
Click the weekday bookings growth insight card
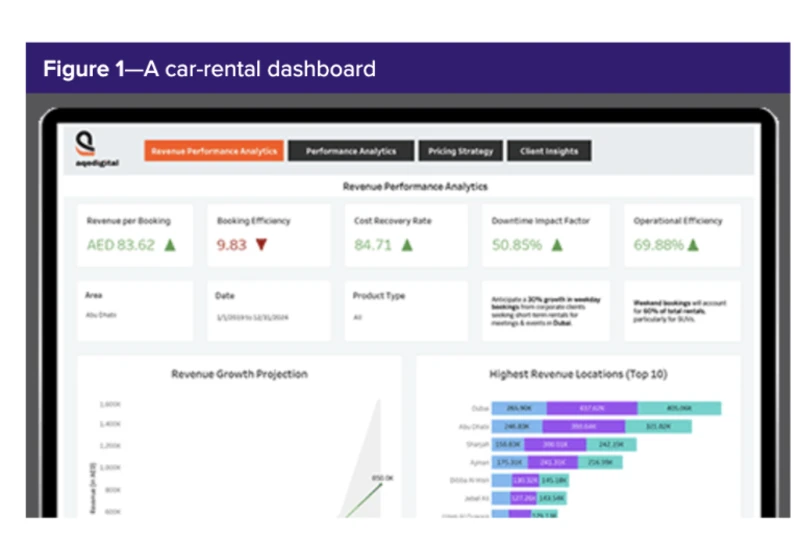546,311
